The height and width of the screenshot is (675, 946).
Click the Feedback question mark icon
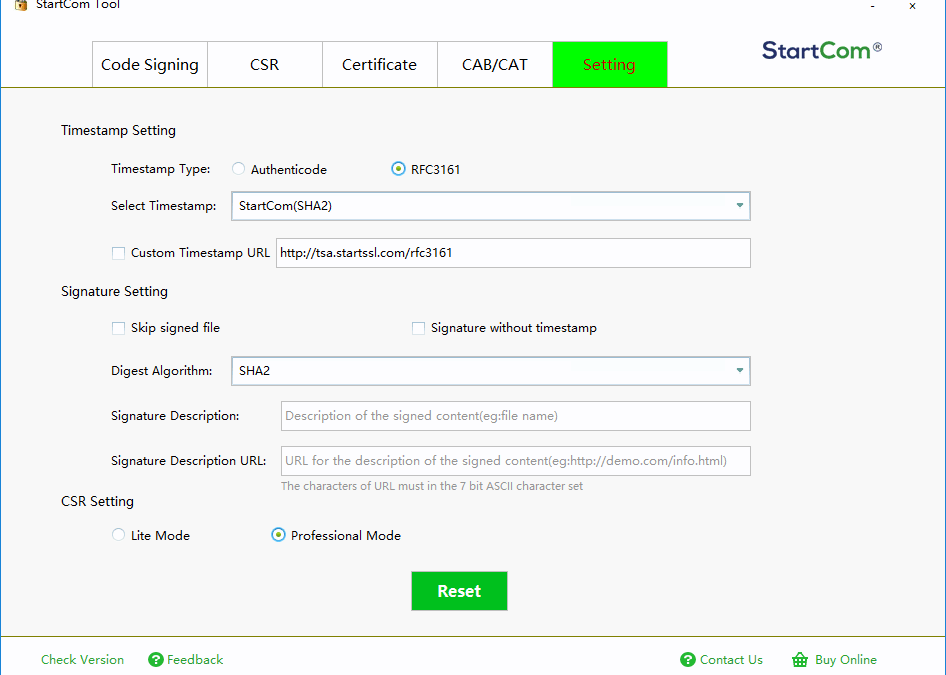[x=156, y=659]
